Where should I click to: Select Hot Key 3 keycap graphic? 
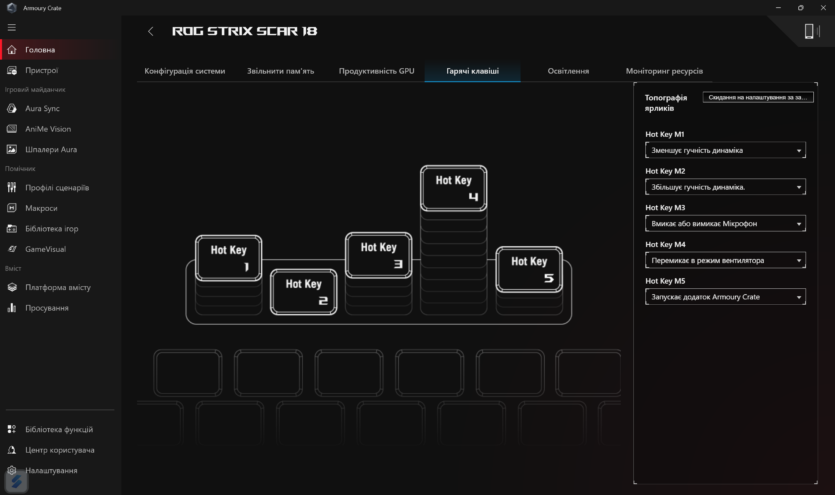(379, 255)
